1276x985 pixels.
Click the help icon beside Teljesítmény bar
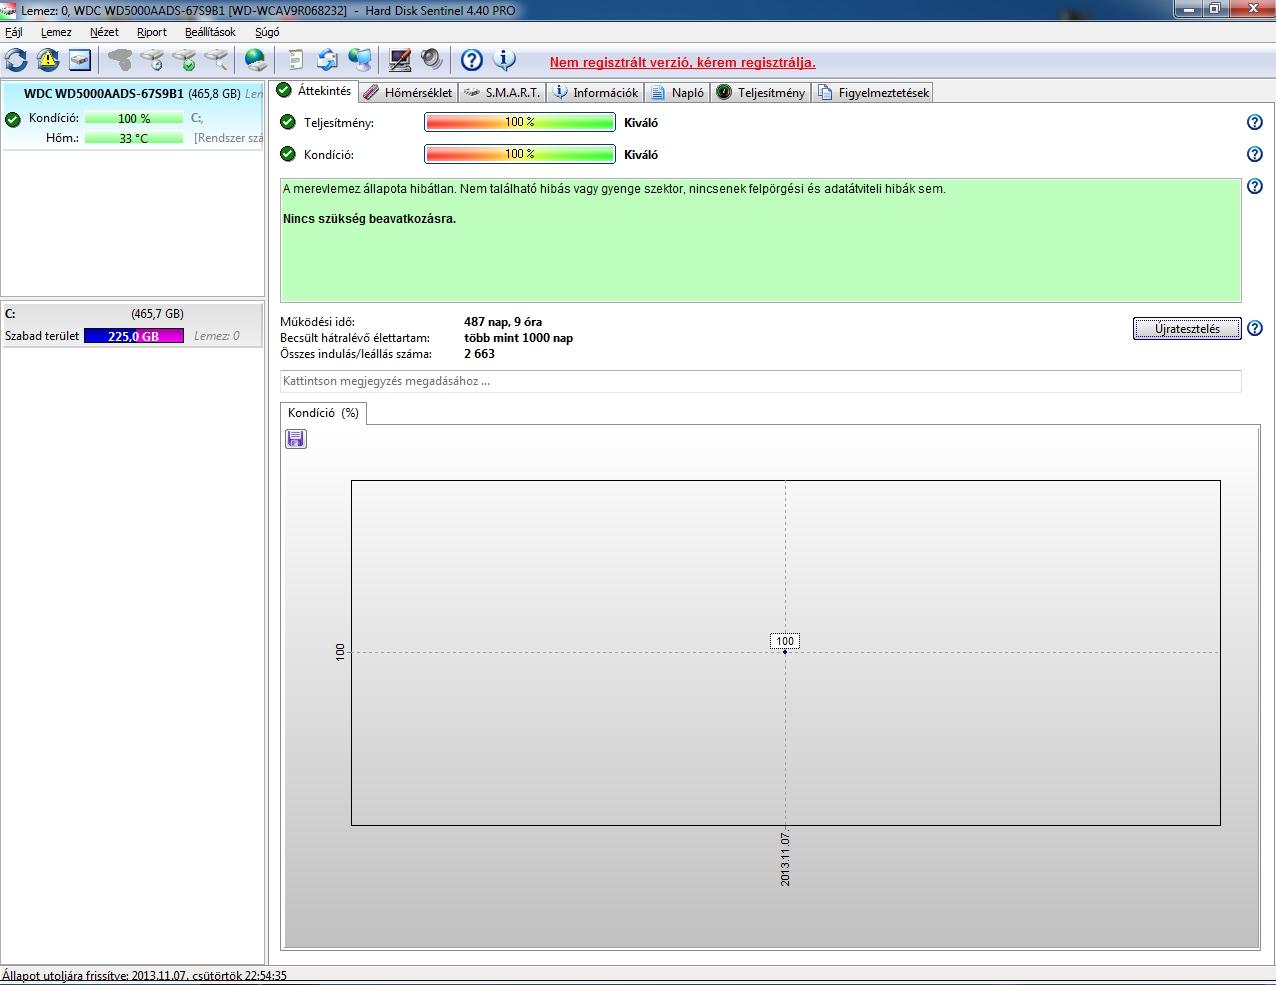[1255, 122]
